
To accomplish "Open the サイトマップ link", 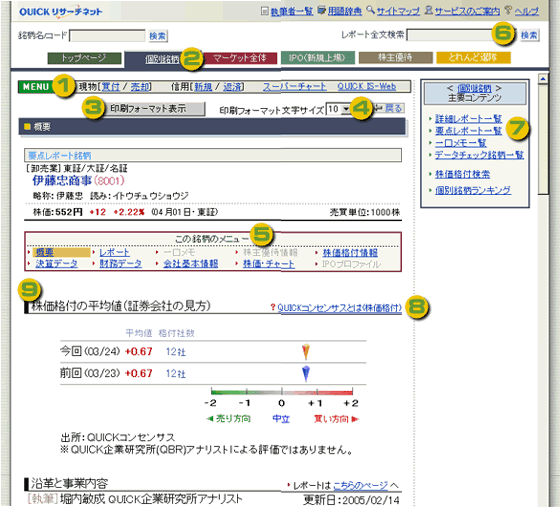I will tap(398, 11).
